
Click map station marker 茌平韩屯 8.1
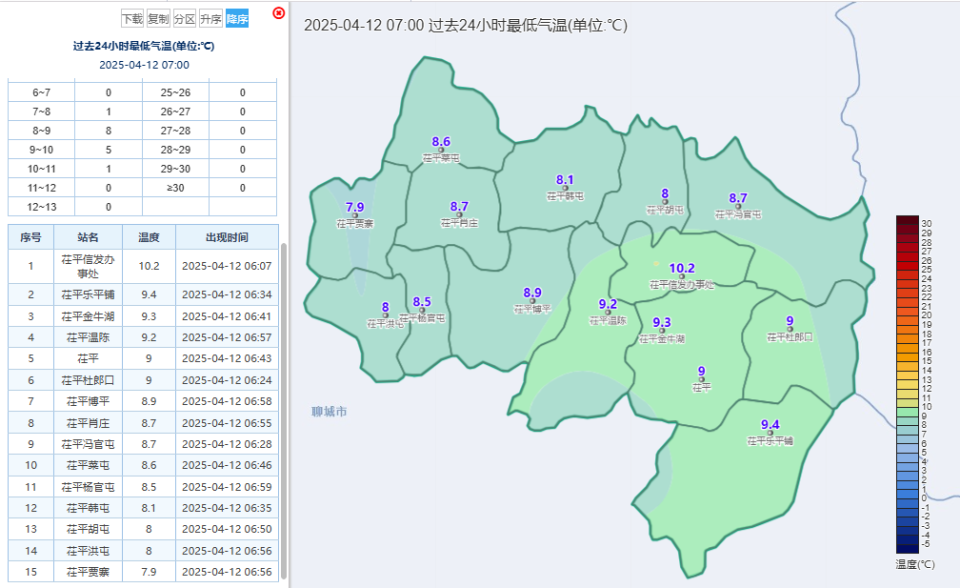[565, 189]
